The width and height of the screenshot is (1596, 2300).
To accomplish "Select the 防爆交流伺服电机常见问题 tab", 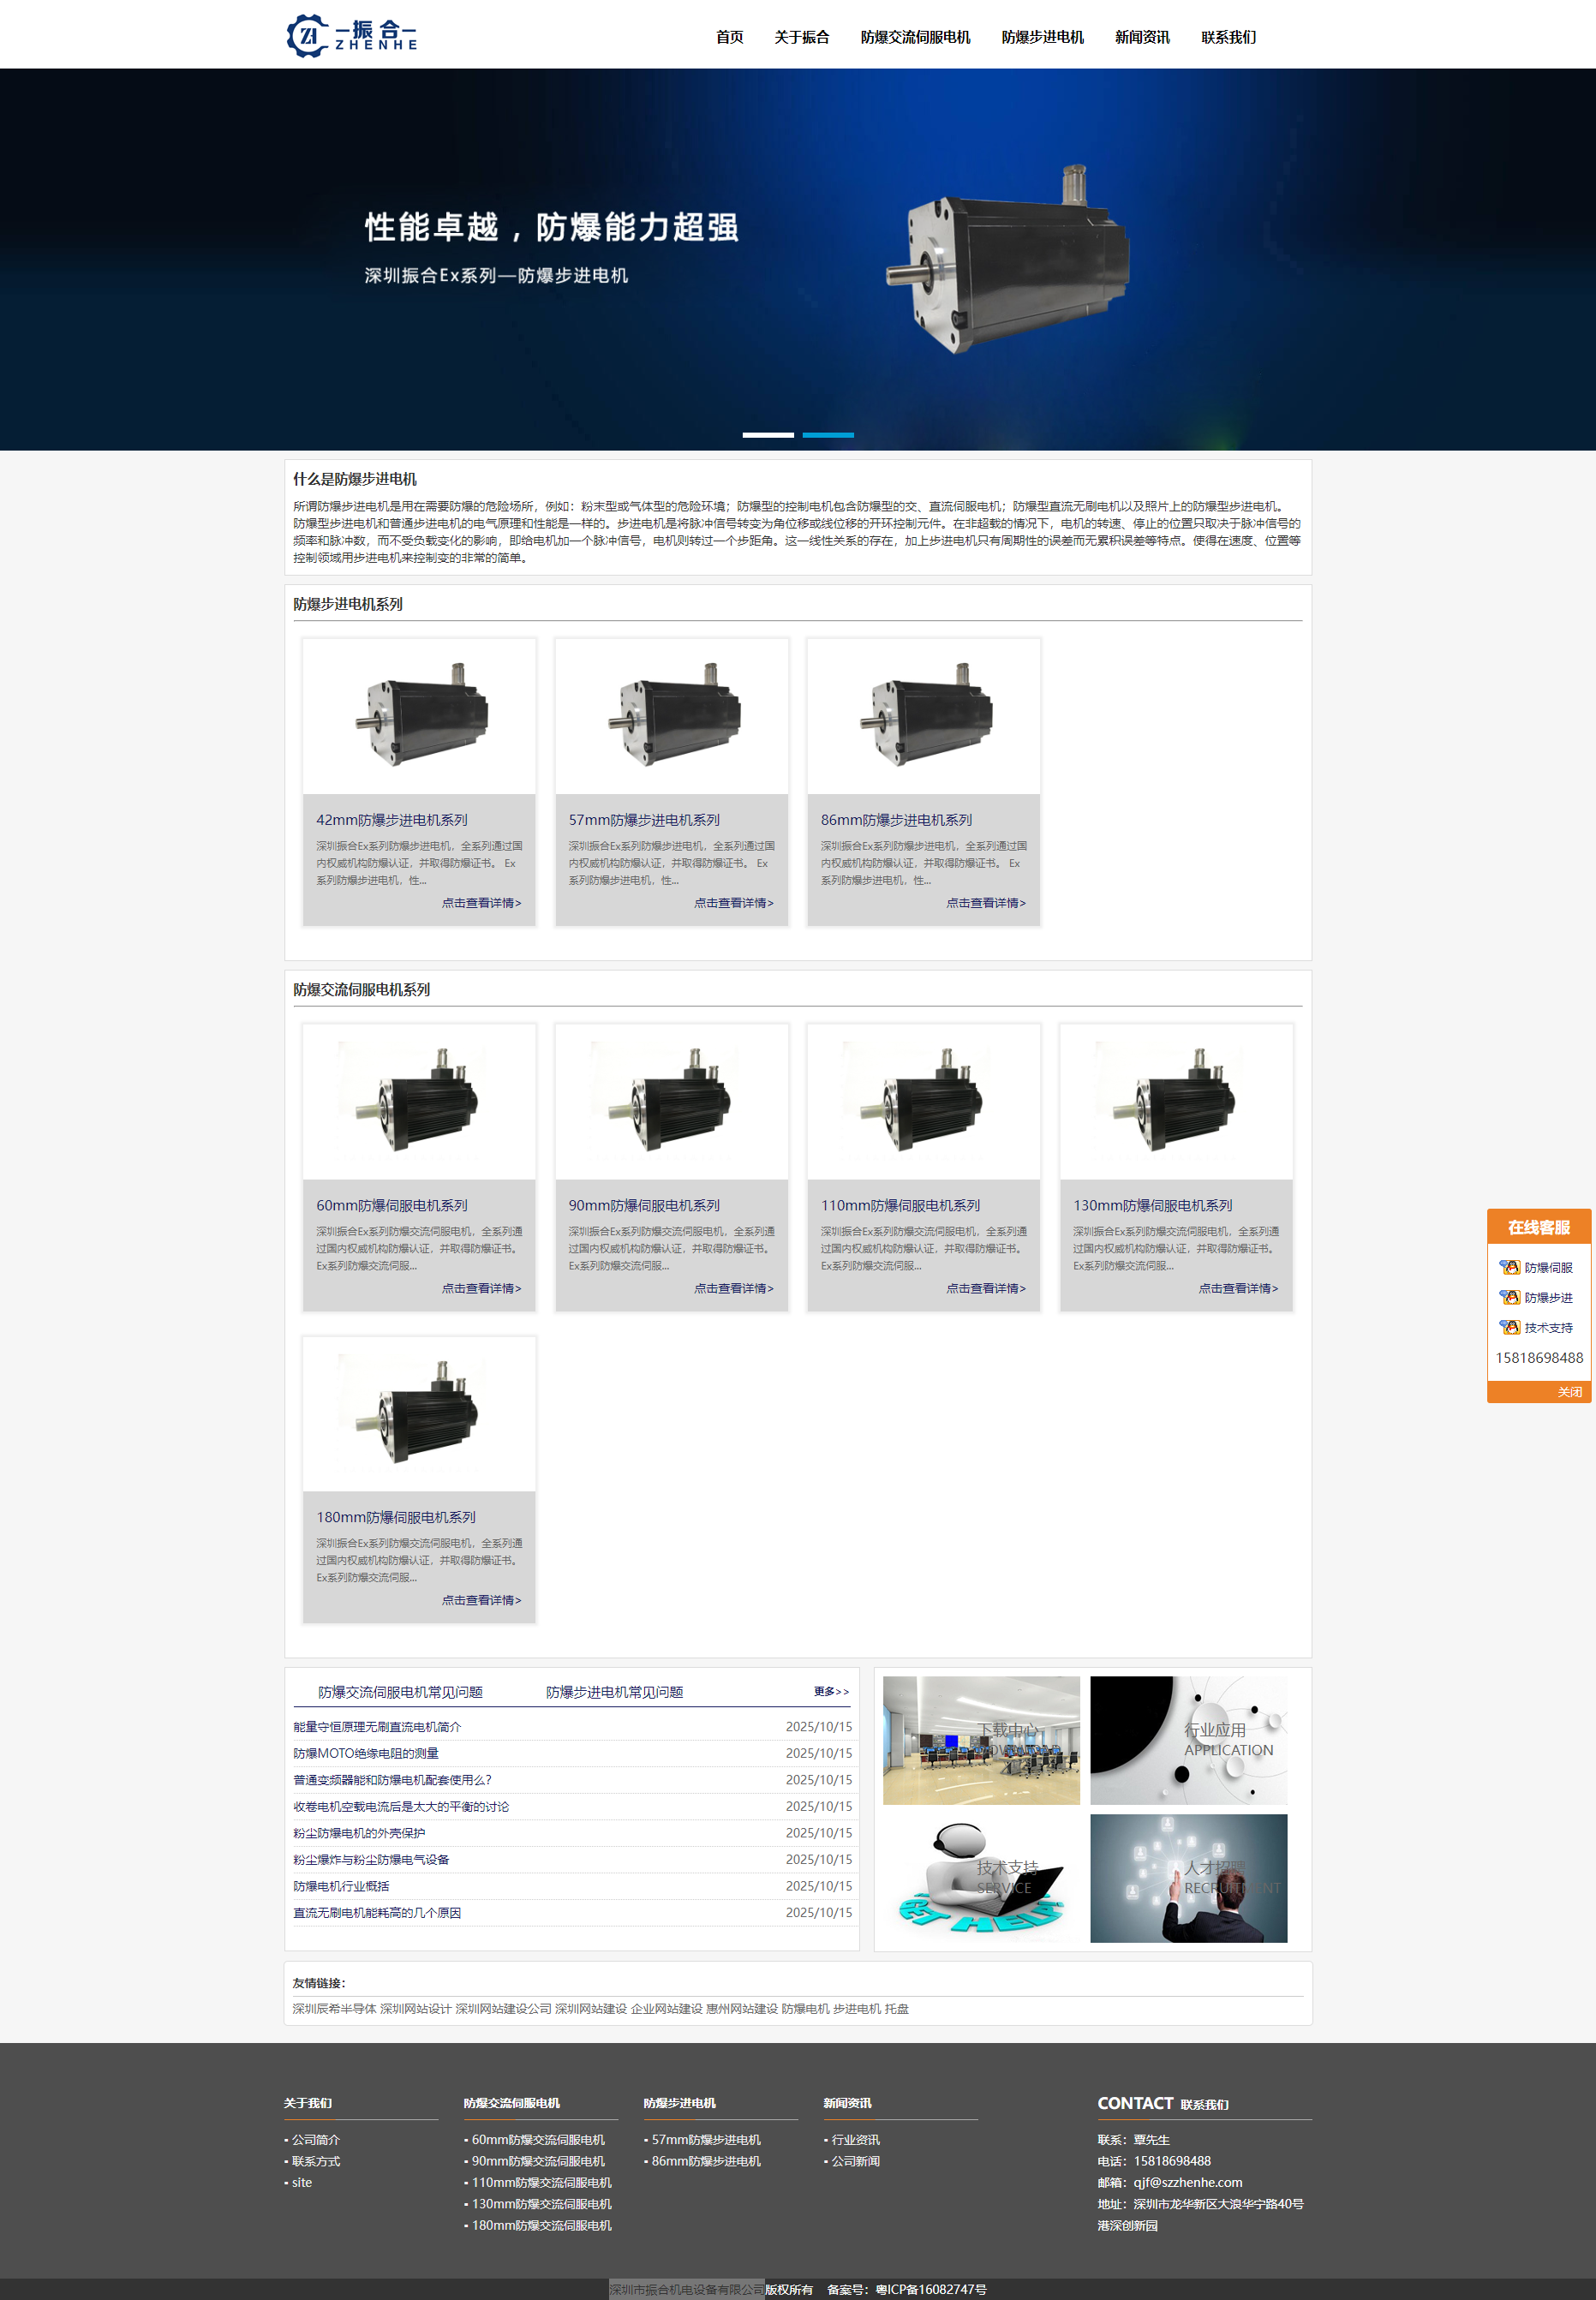I will point(400,1692).
